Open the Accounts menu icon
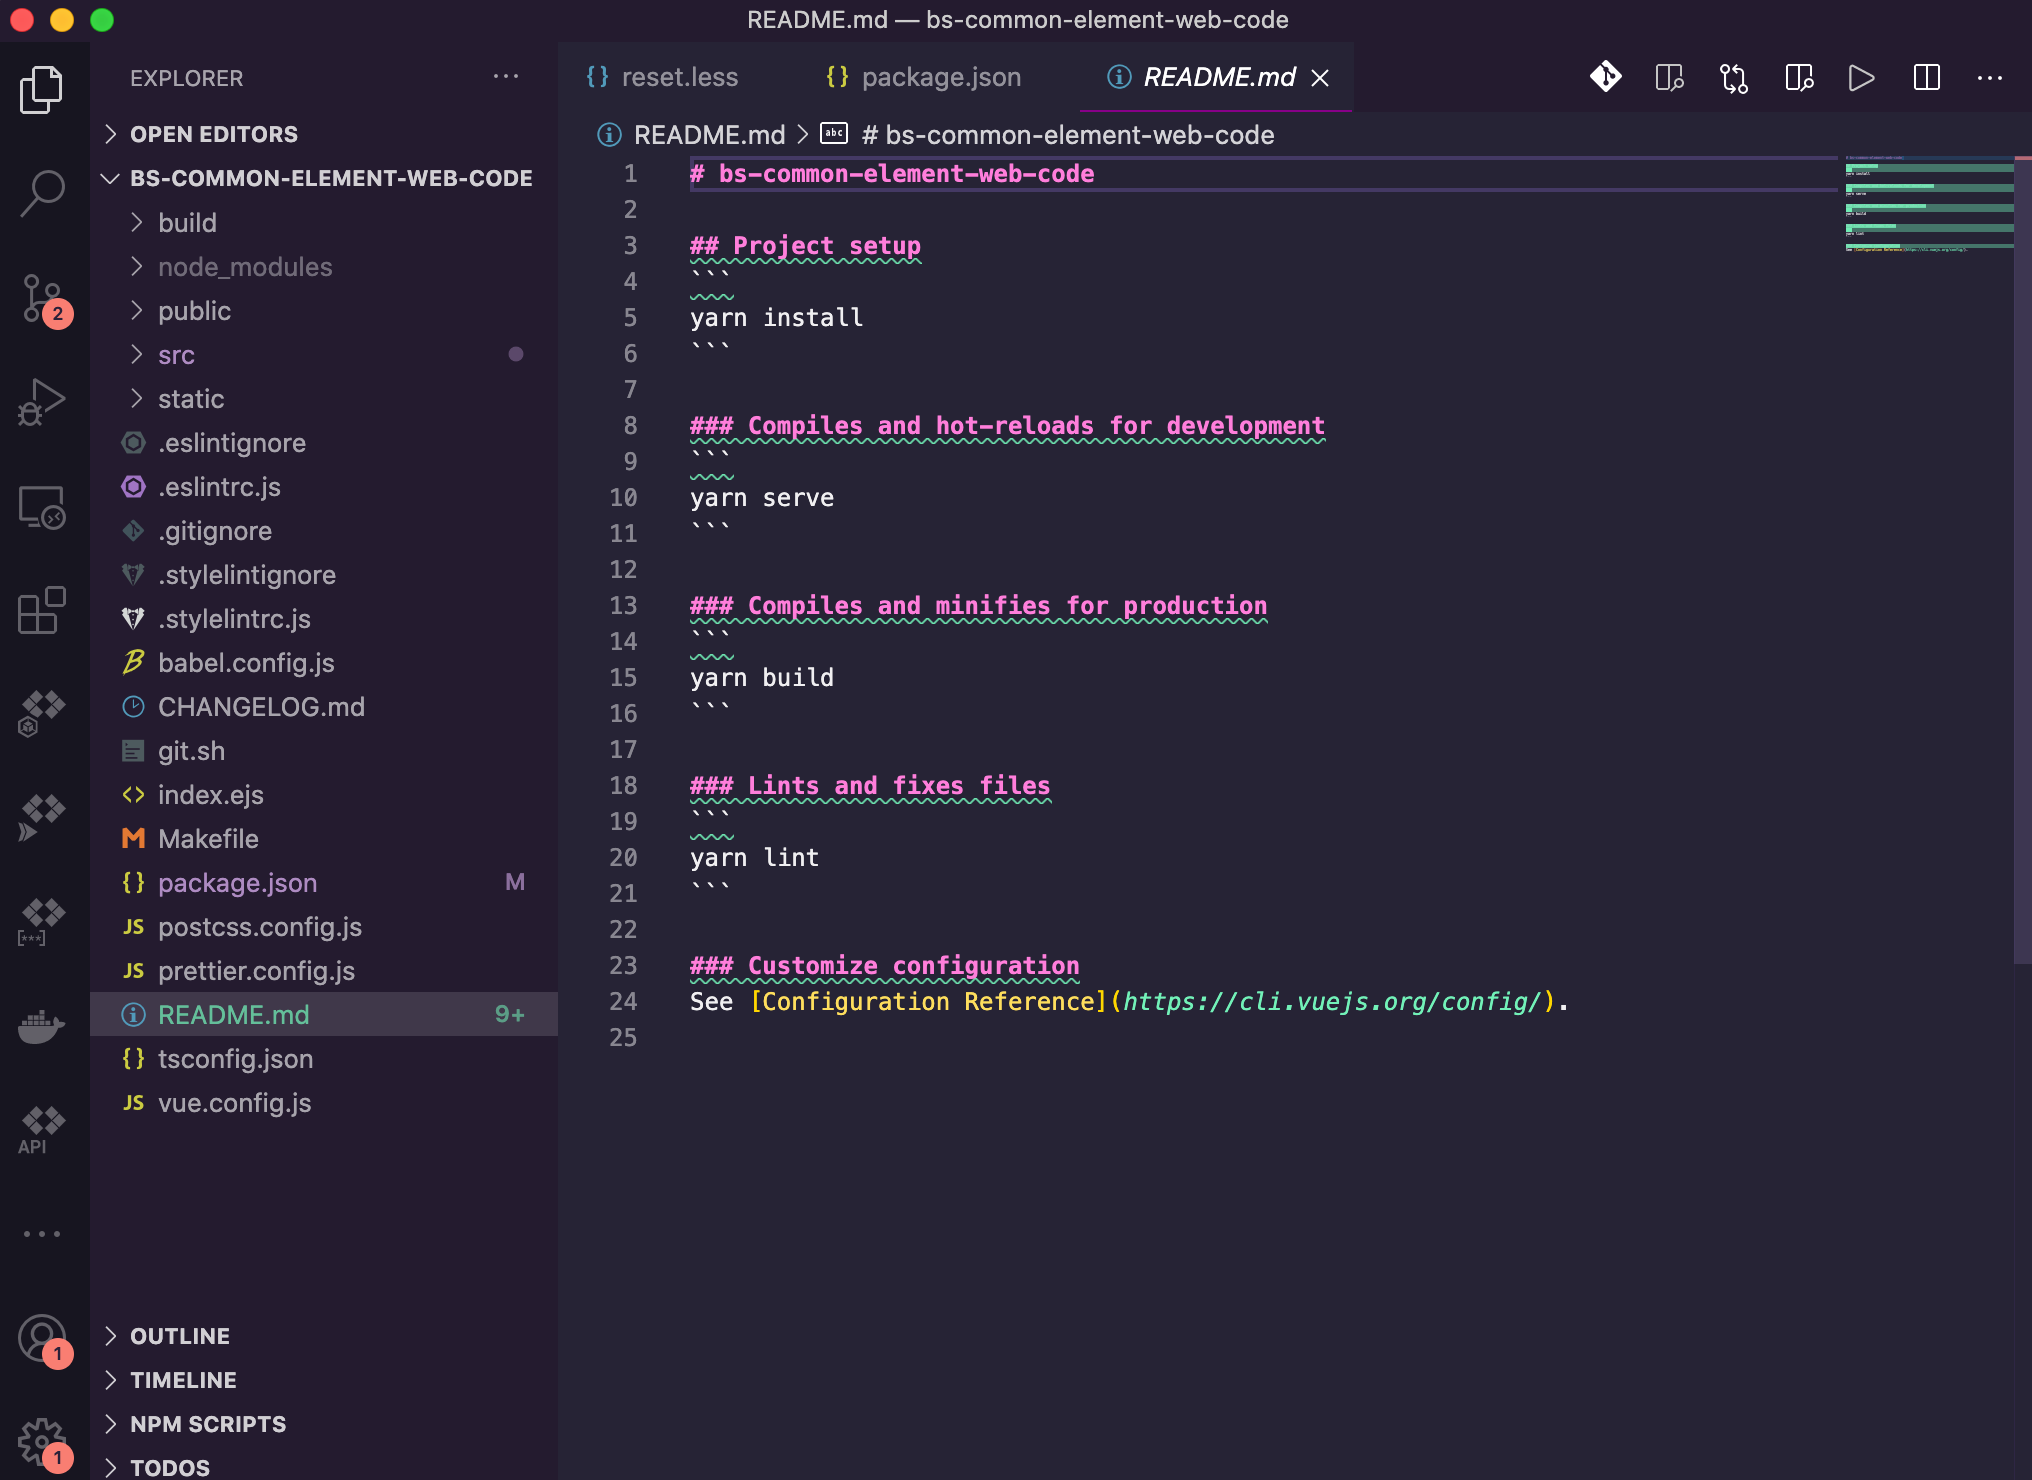The height and width of the screenshot is (1480, 2032). tap(42, 1338)
